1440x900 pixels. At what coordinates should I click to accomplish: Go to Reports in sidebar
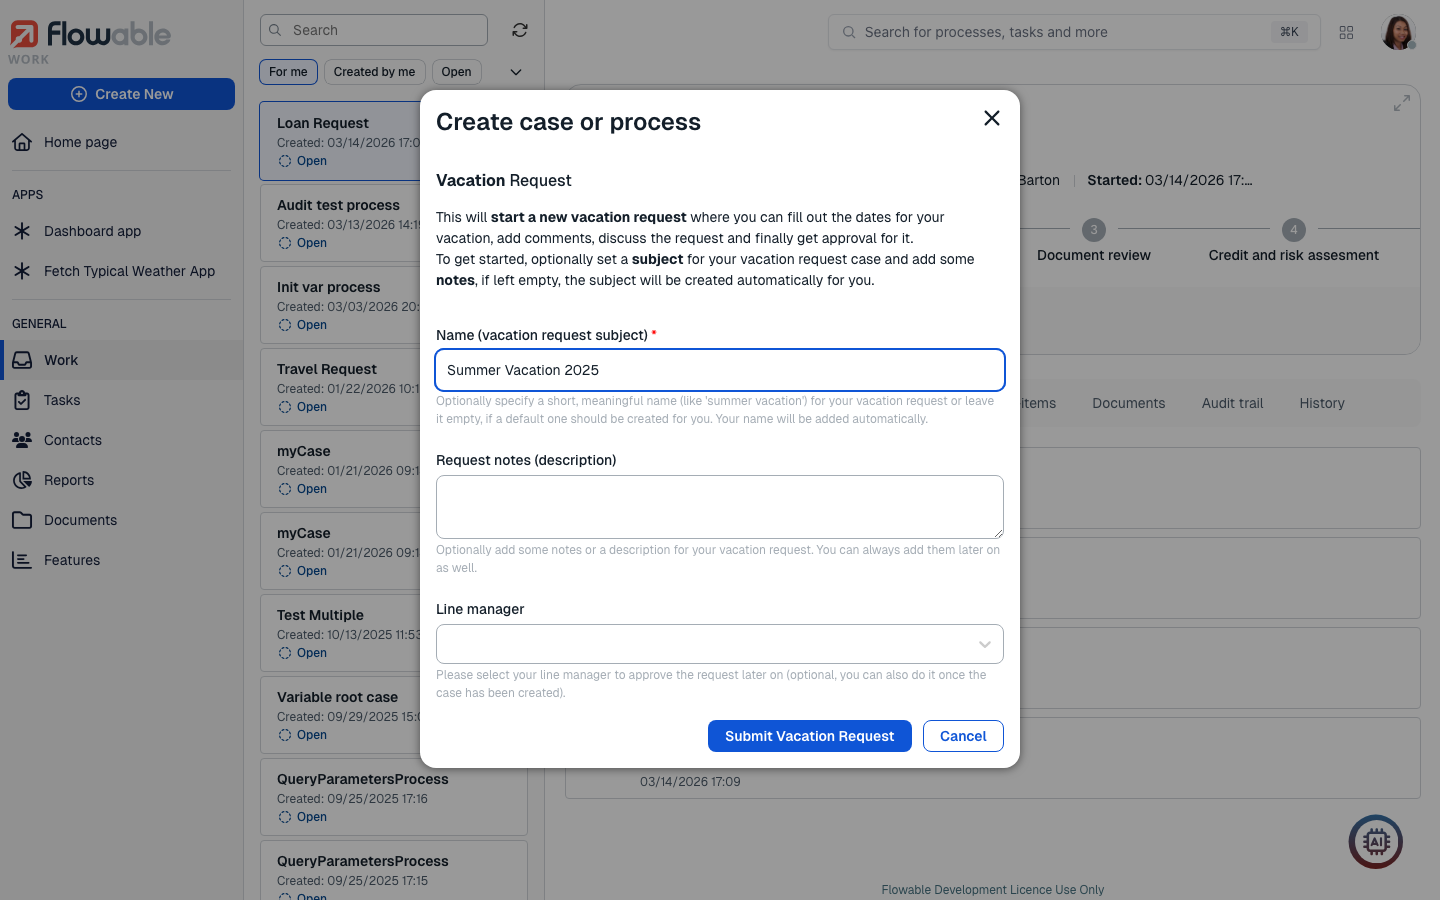pos(69,480)
